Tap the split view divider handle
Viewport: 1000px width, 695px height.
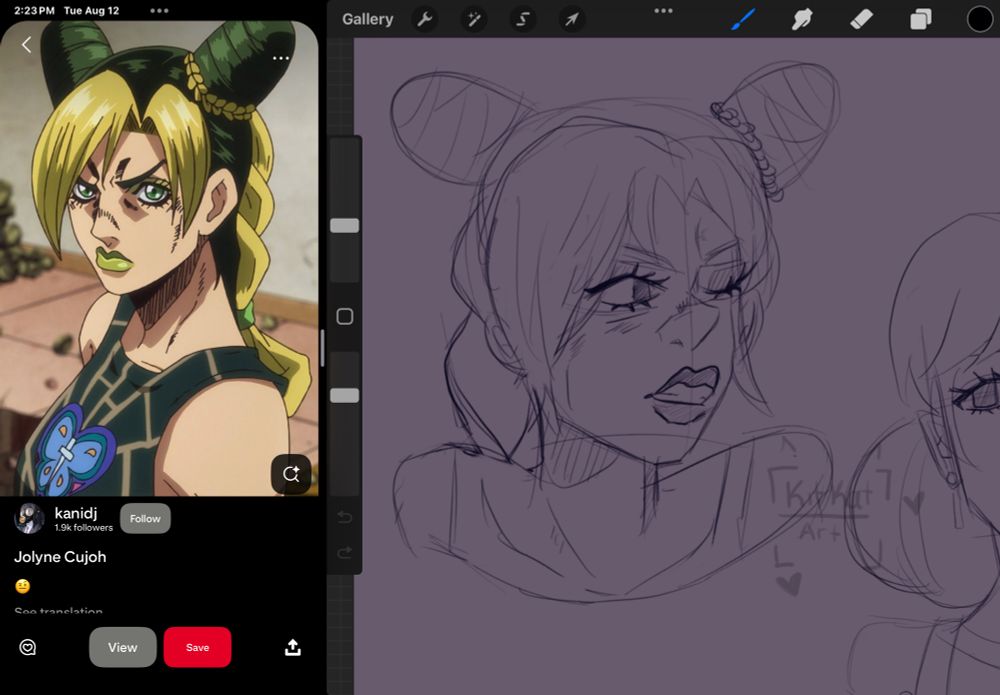point(323,348)
